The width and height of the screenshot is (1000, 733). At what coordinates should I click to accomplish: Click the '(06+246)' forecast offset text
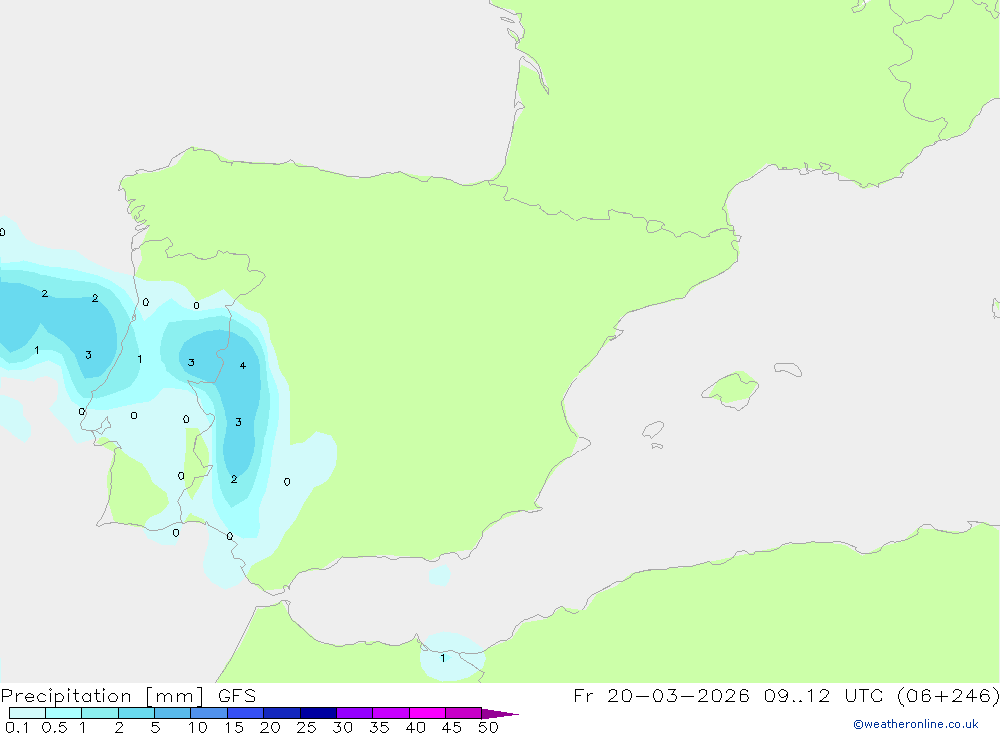tap(948, 696)
